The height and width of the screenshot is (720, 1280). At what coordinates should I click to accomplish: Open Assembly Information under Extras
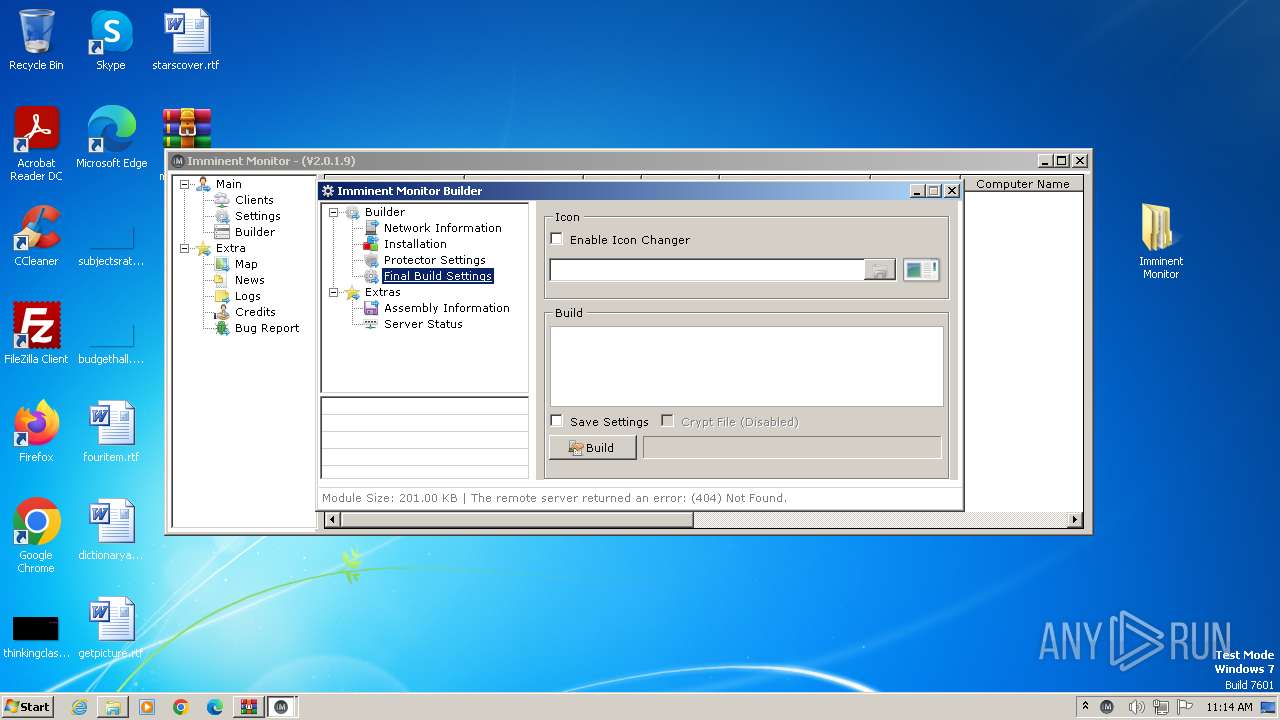pyautogui.click(x=446, y=308)
